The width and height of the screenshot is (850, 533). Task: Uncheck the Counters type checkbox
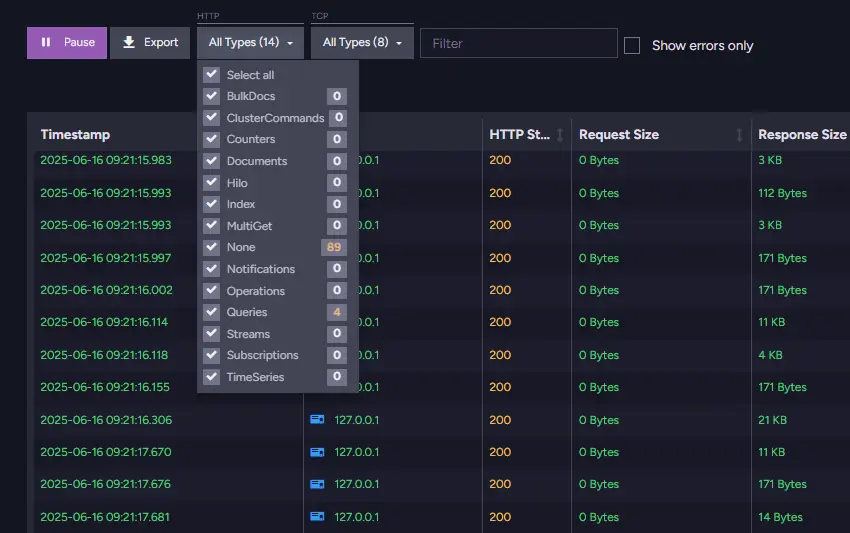pos(211,139)
